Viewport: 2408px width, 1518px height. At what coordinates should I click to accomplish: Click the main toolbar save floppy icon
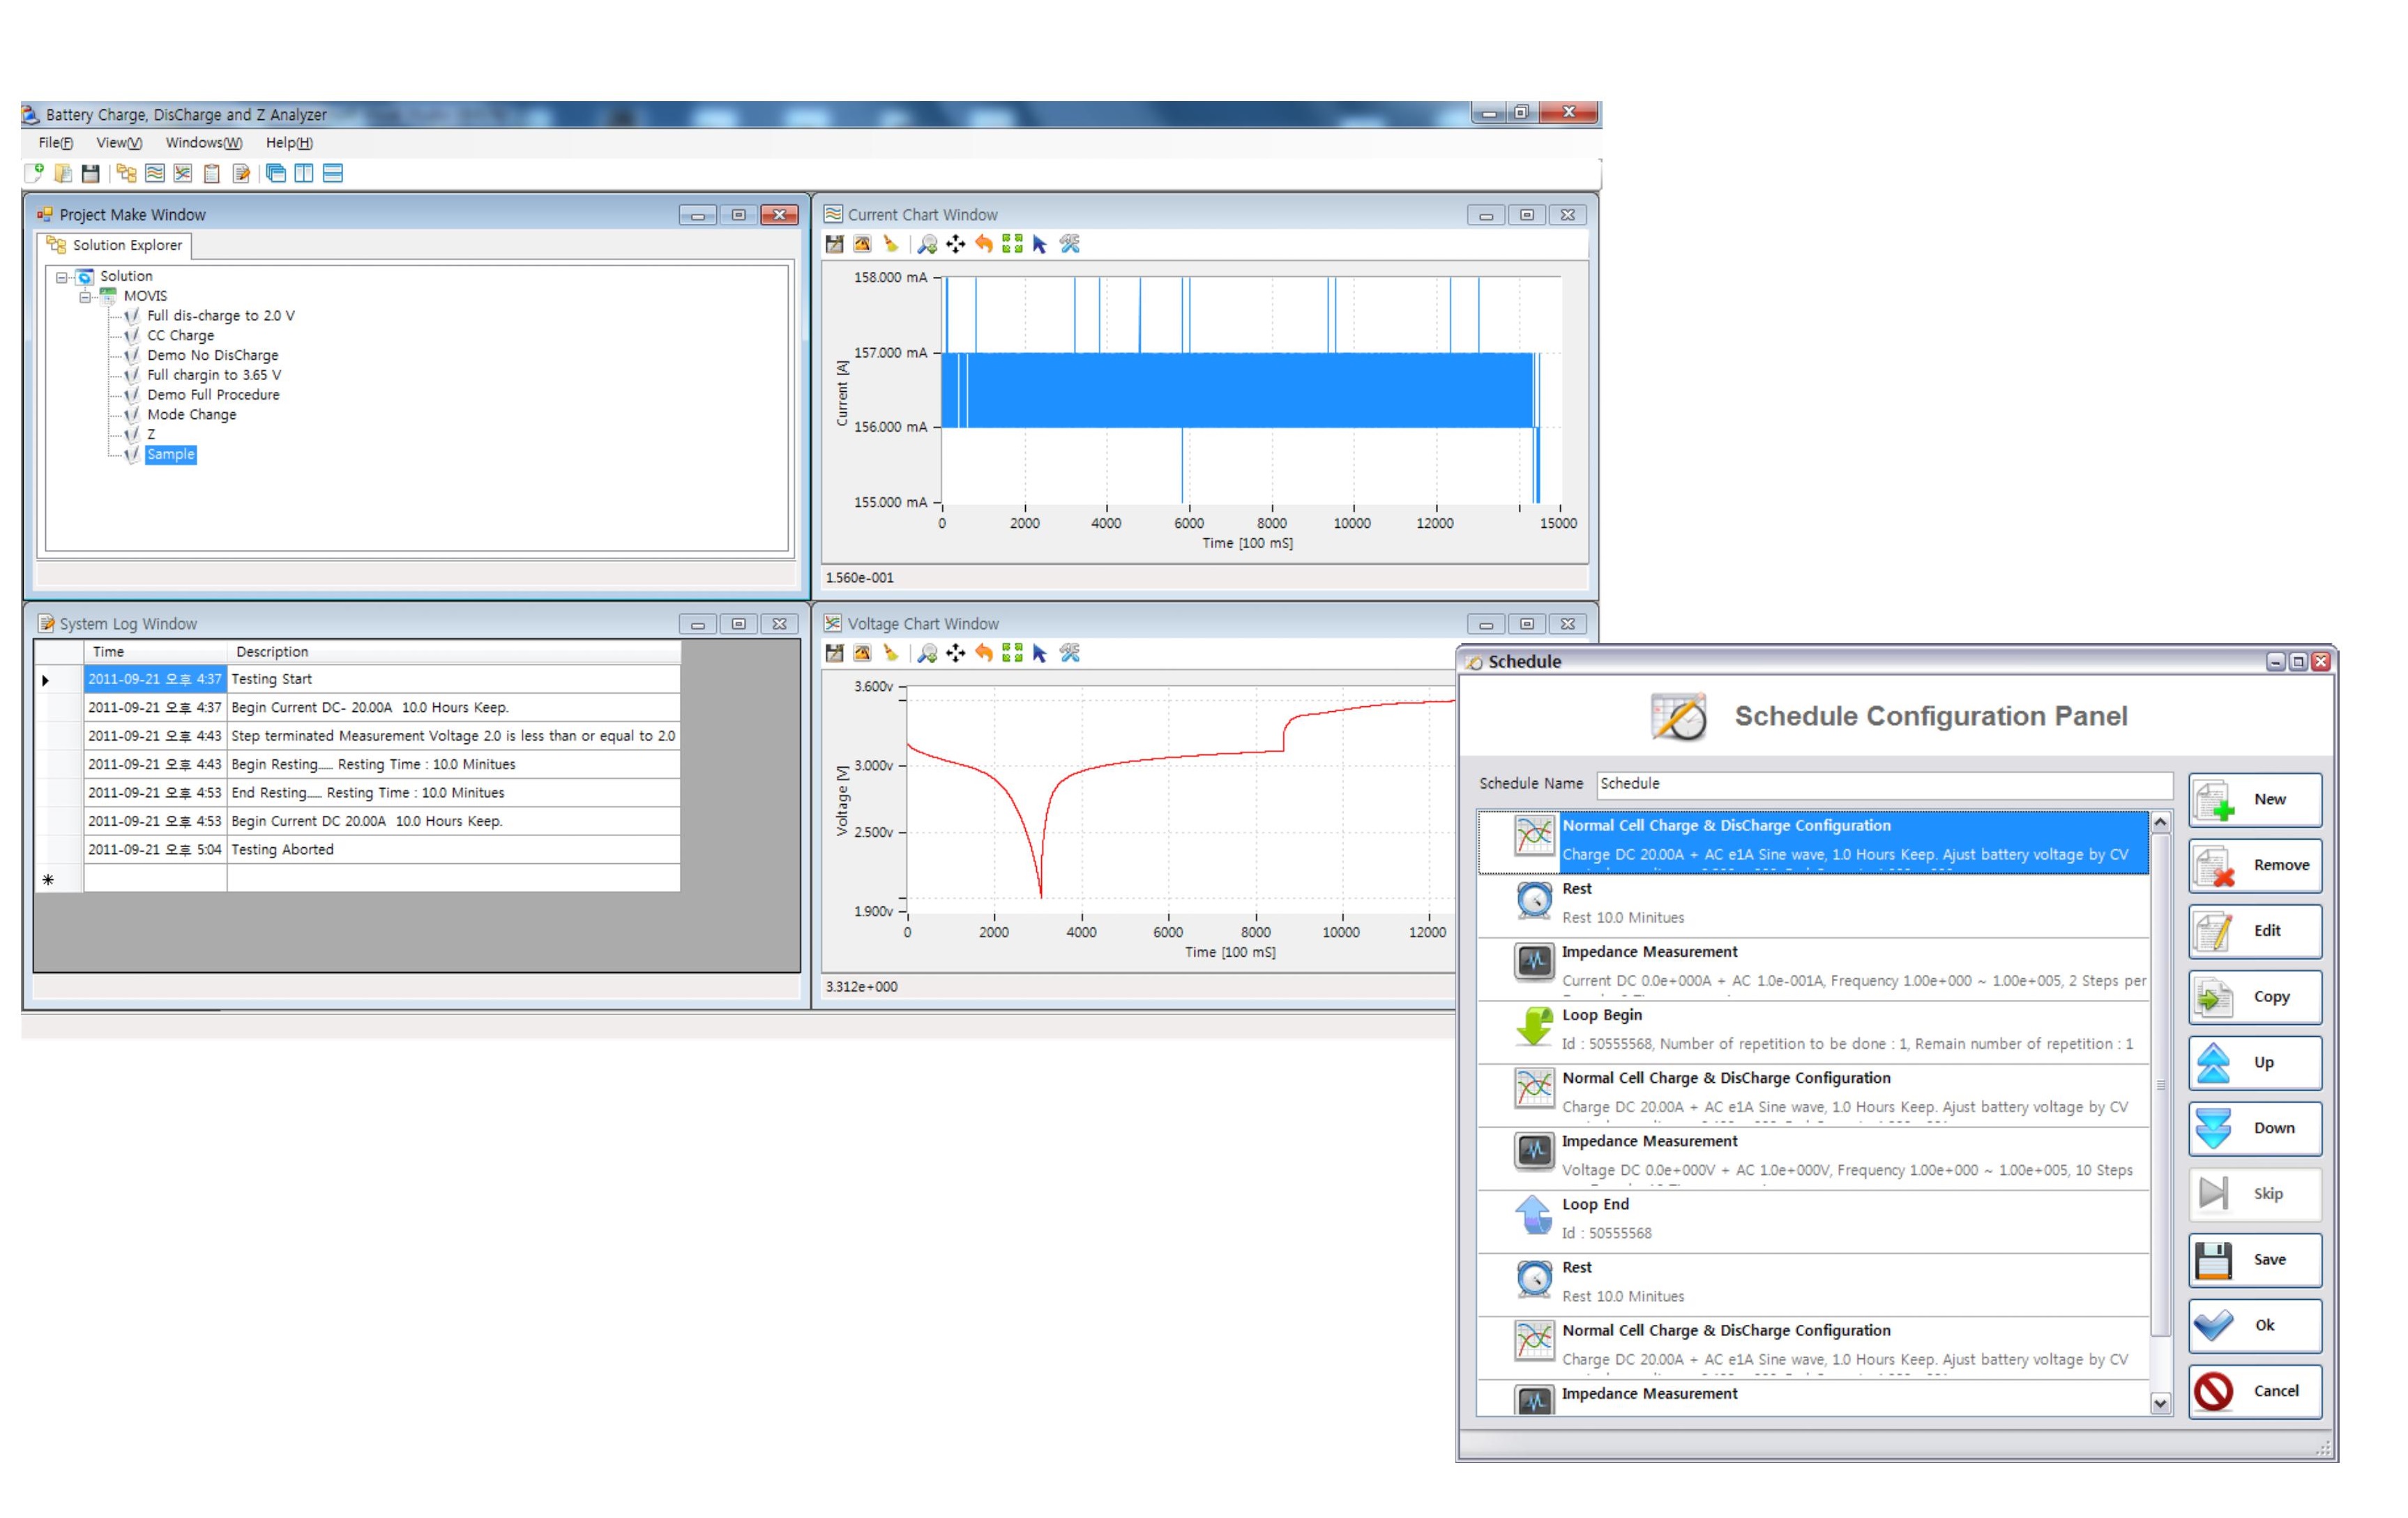(x=90, y=173)
